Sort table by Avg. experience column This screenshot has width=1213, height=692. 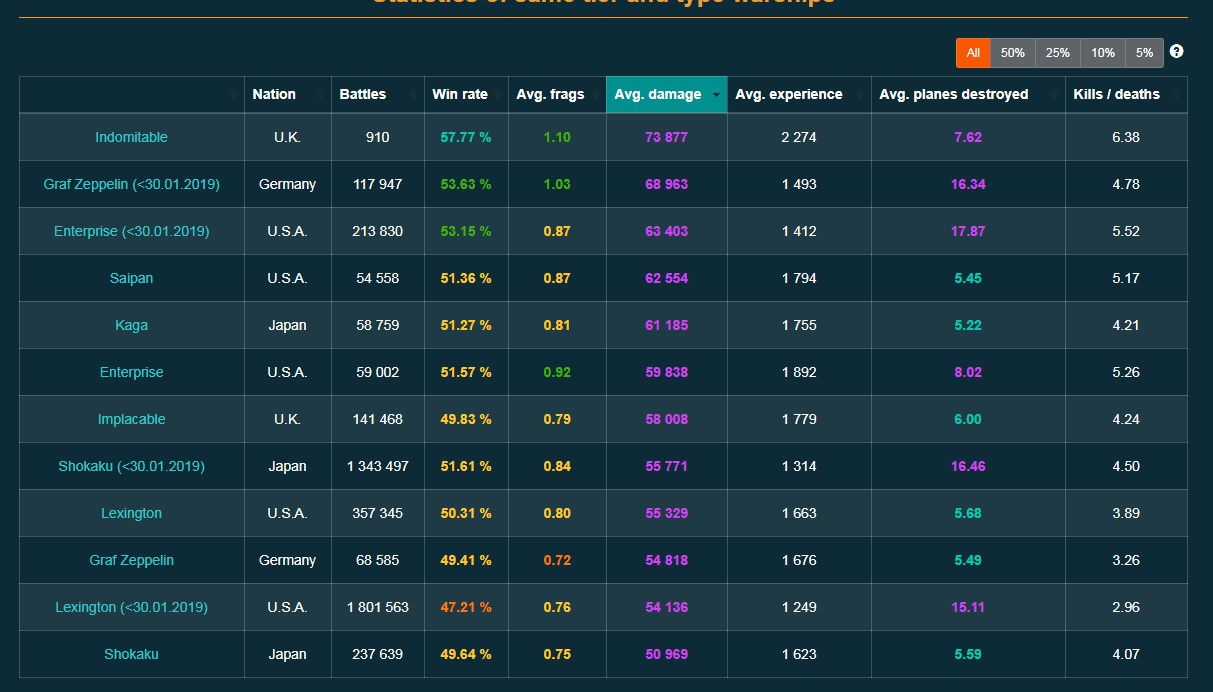point(799,95)
